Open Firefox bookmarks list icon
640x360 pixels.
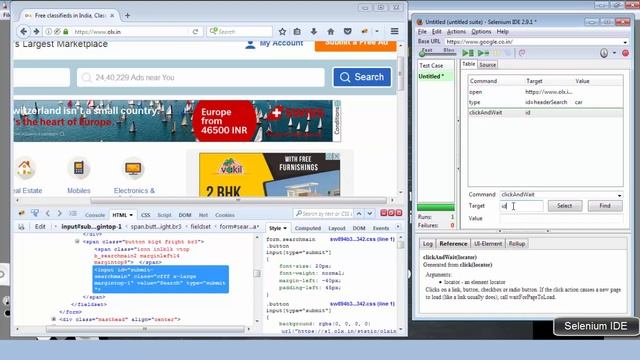[297, 31]
